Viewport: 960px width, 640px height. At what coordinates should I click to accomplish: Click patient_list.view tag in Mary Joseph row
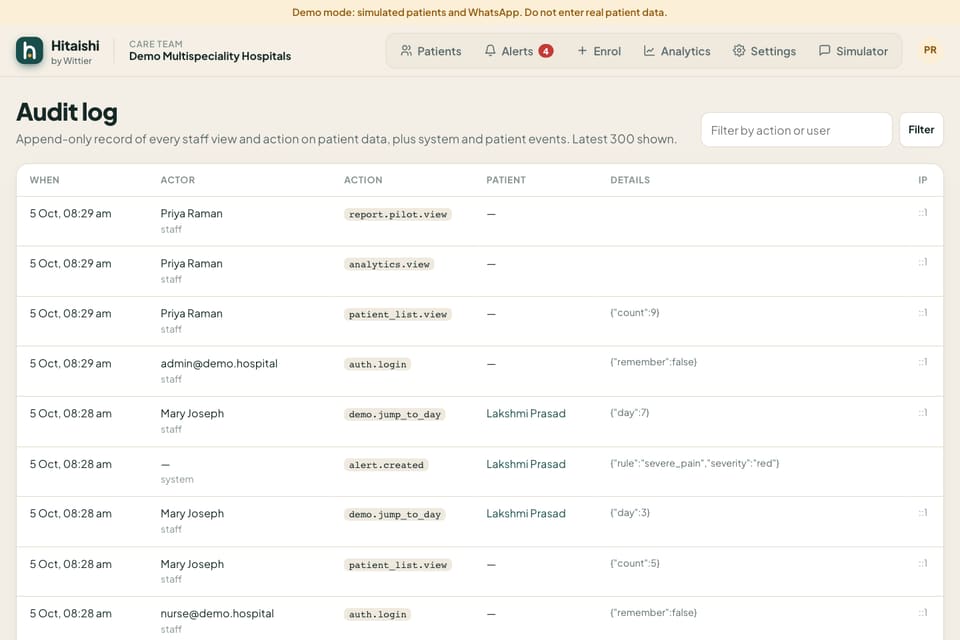click(x=398, y=565)
